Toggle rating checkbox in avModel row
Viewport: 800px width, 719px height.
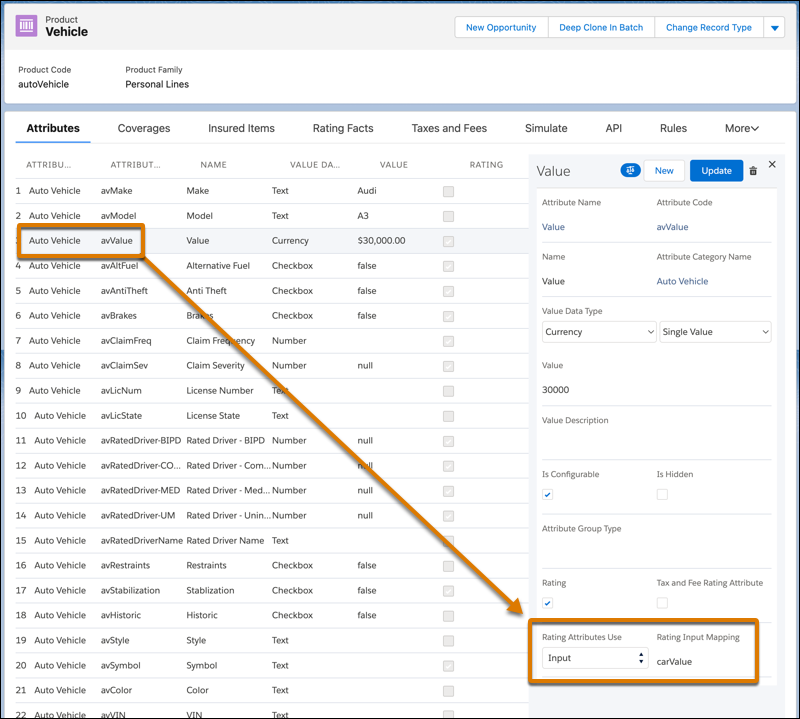pyautogui.click(x=448, y=216)
